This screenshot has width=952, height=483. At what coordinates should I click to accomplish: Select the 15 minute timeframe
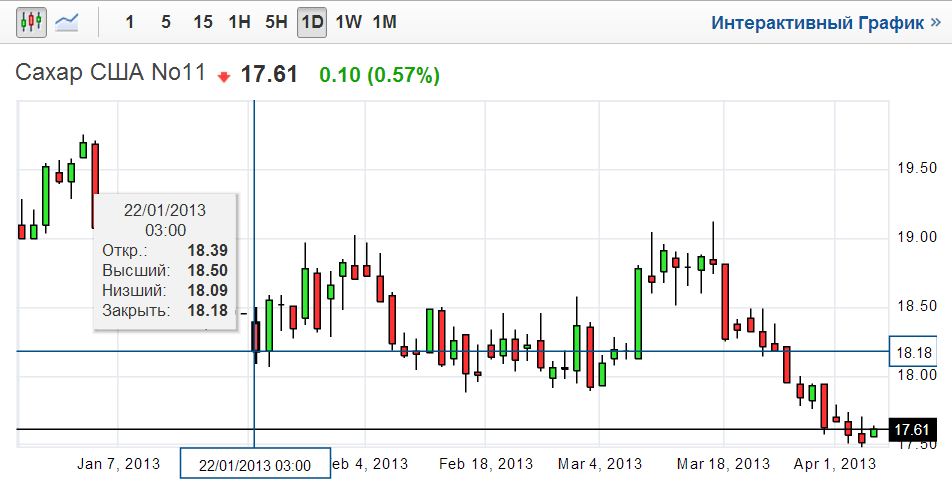203,22
